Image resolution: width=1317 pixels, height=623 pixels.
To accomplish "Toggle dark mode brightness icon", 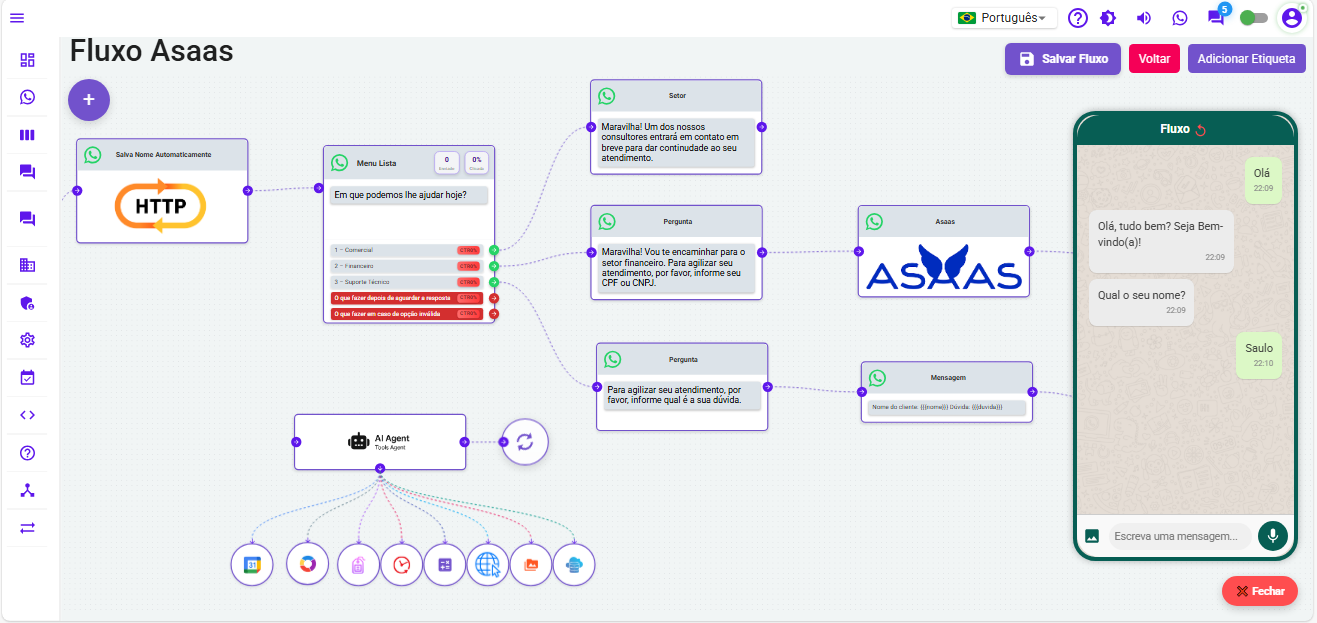I will click(1108, 18).
